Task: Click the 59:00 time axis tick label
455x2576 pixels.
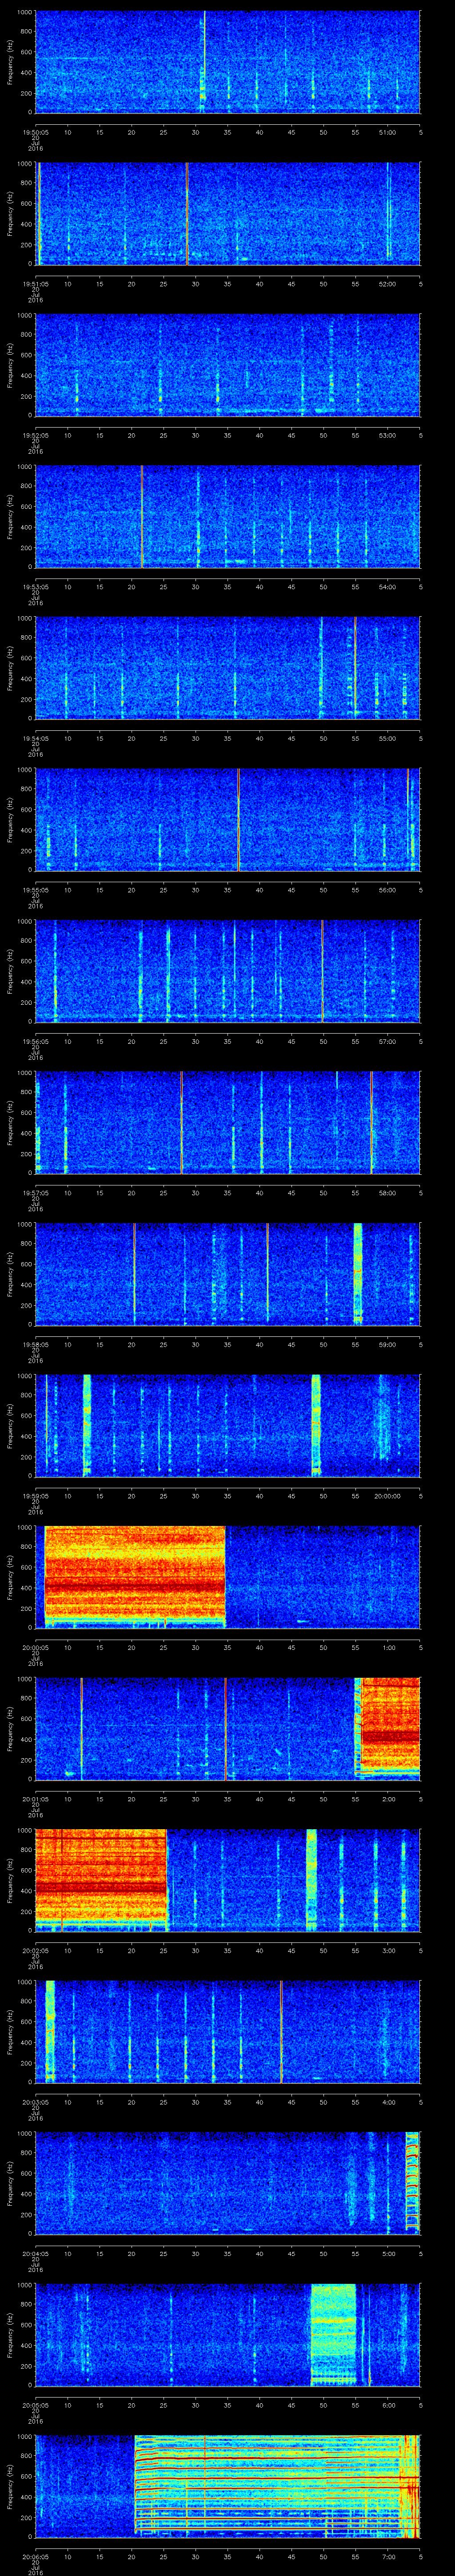Action: pyautogui.click(x=388, y=1344)
